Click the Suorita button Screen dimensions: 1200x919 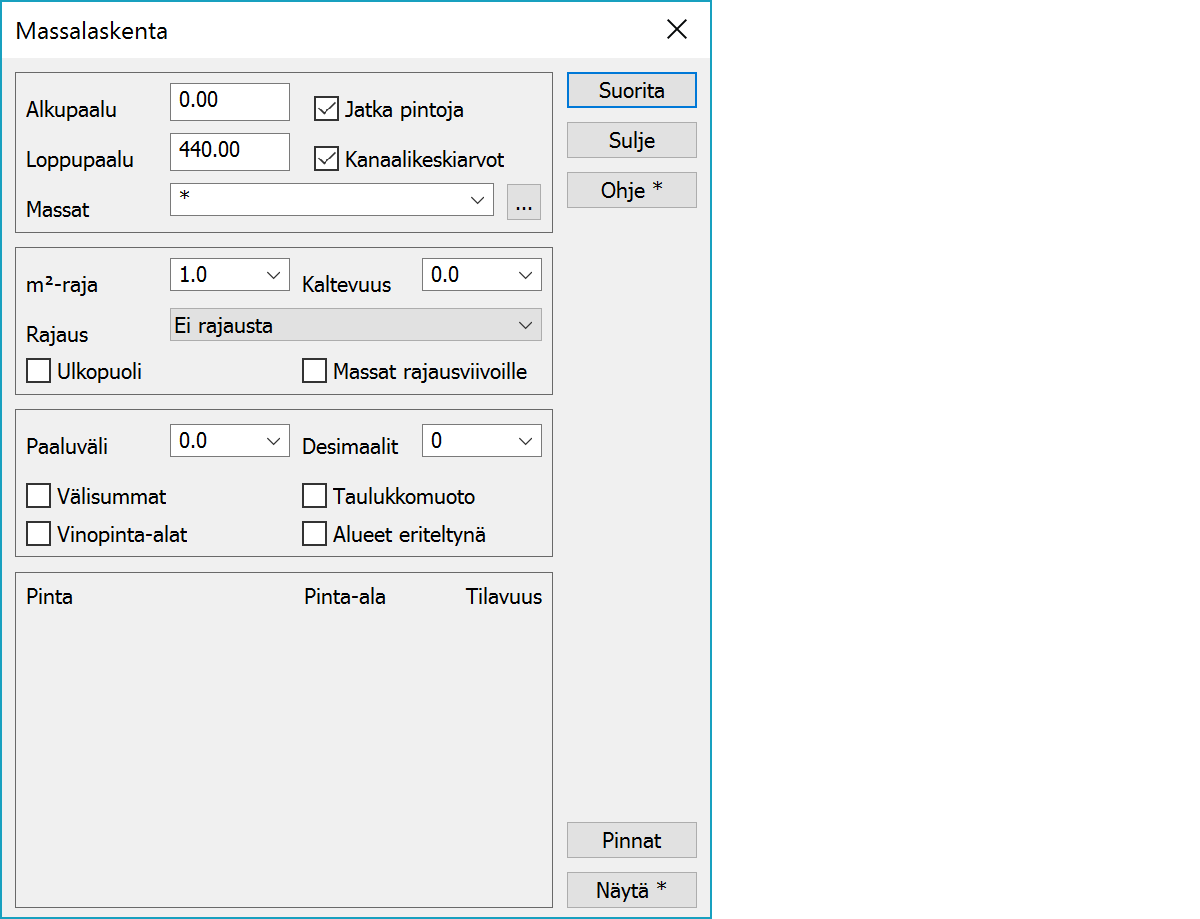click(631, 90)
